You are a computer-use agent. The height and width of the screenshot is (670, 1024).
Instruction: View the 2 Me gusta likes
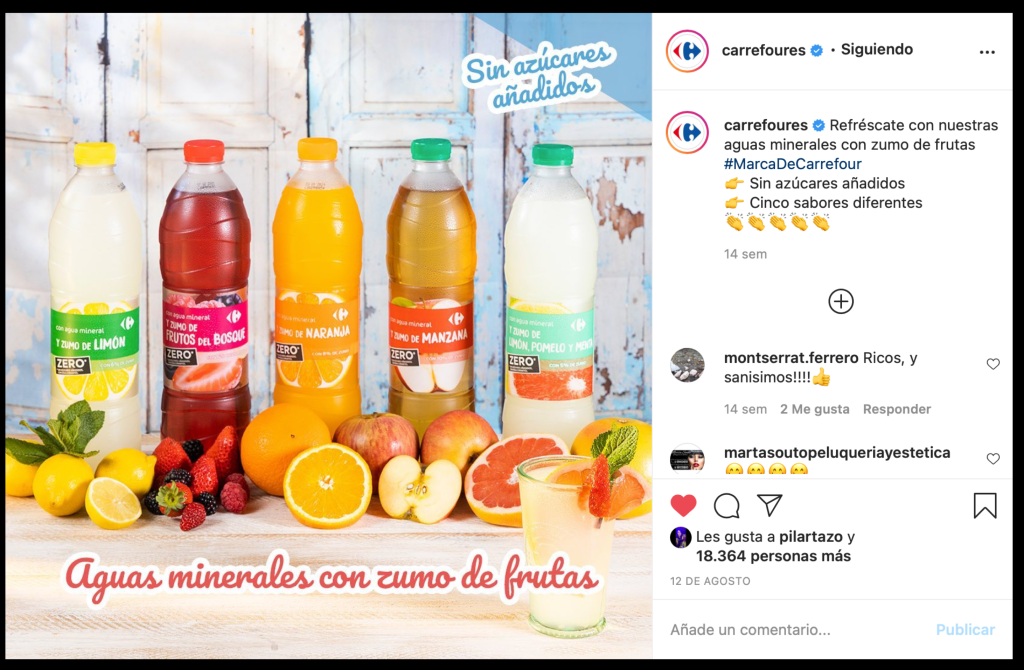(814, 409)
